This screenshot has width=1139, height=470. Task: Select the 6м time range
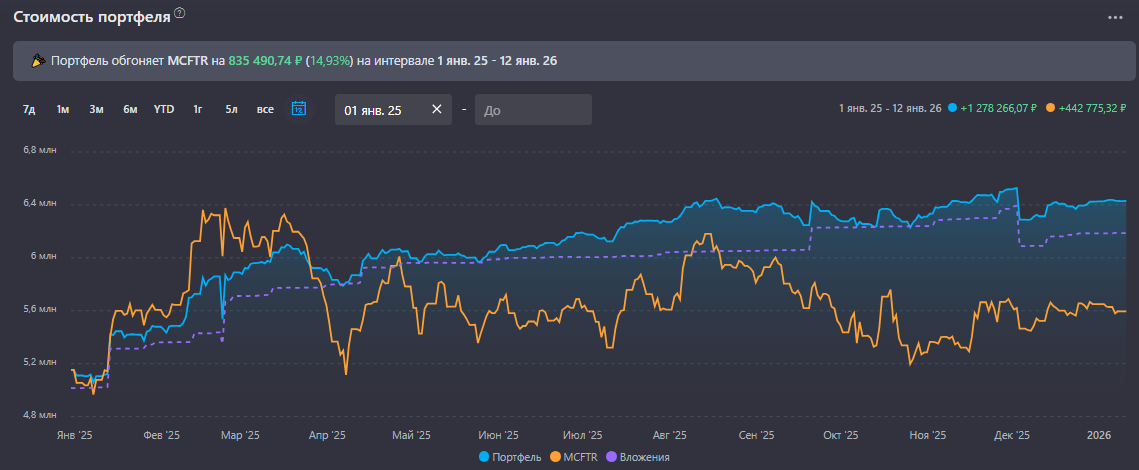[130, 110]
